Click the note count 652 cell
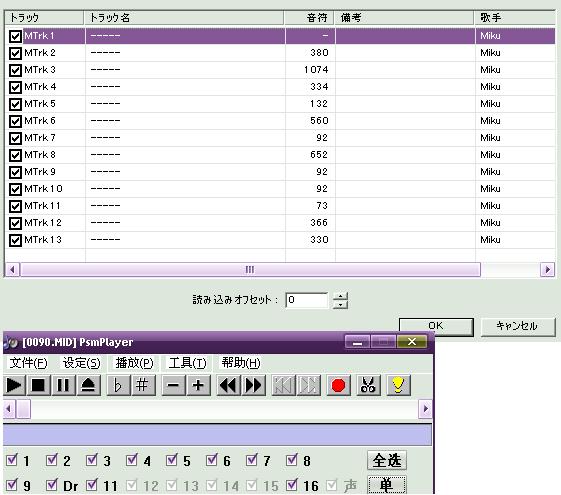Screen dimensions: 561x495 [319, 155]
